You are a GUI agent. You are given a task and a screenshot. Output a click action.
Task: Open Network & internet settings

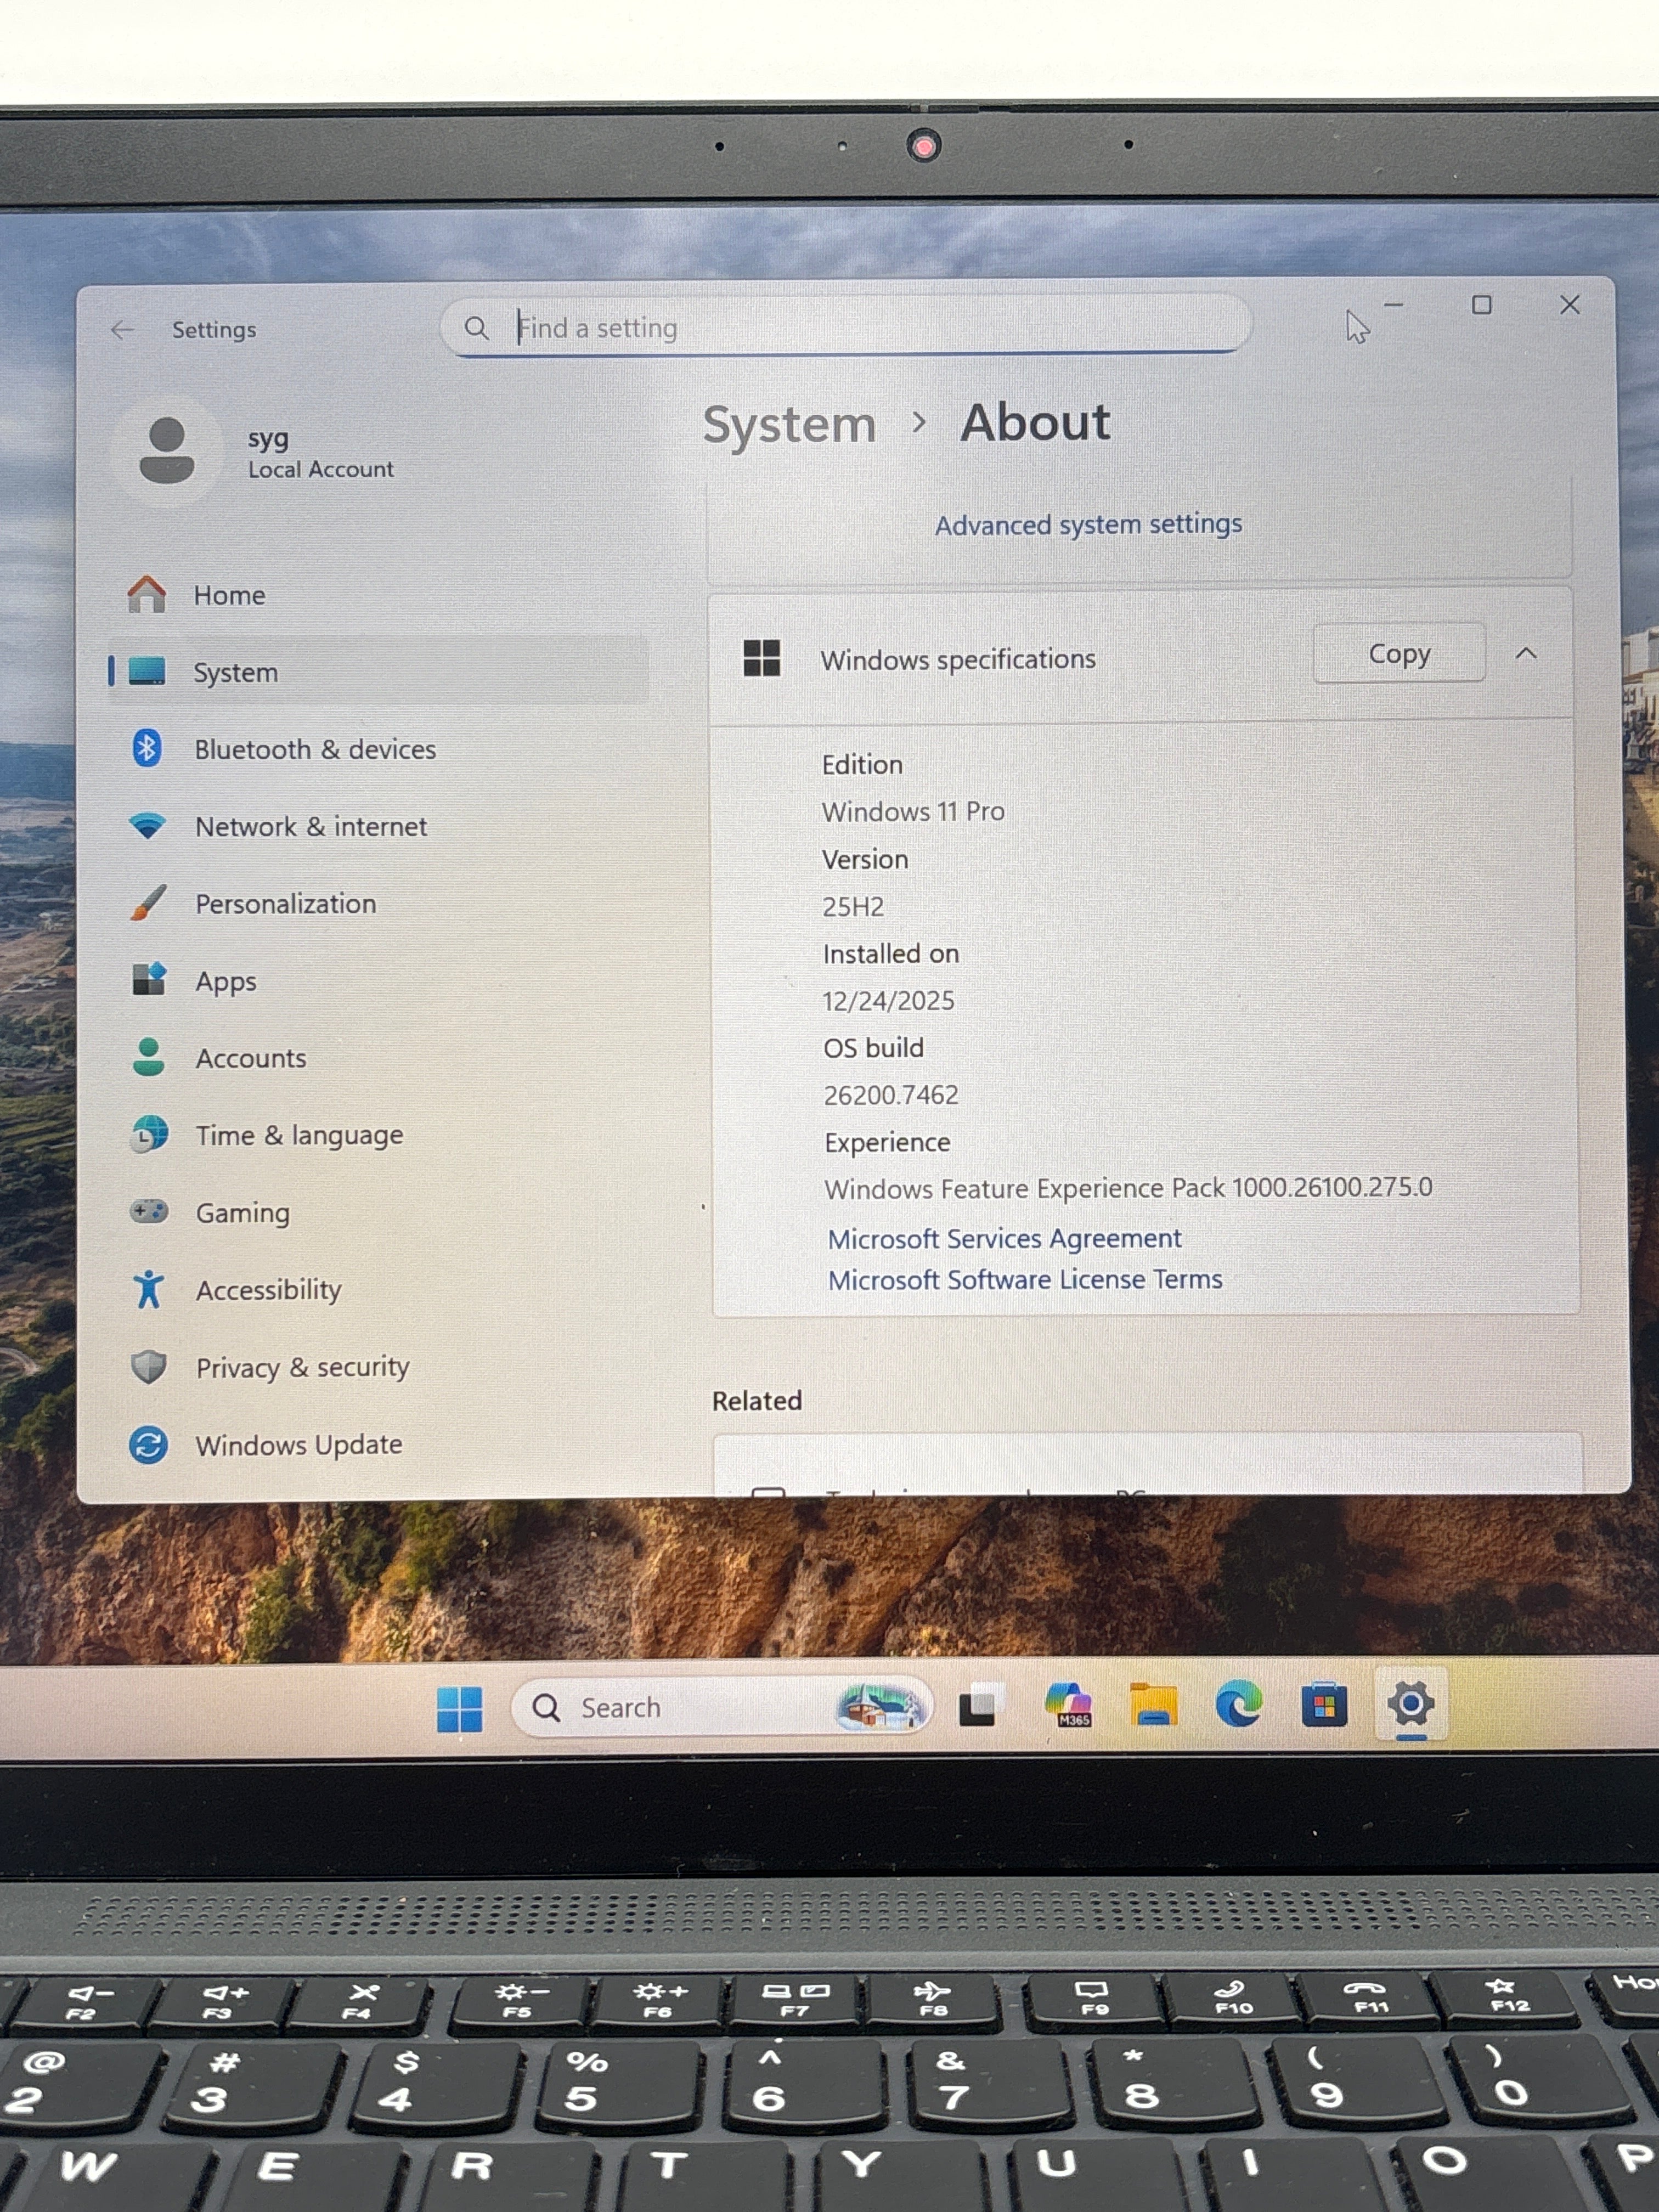point(378,826)
